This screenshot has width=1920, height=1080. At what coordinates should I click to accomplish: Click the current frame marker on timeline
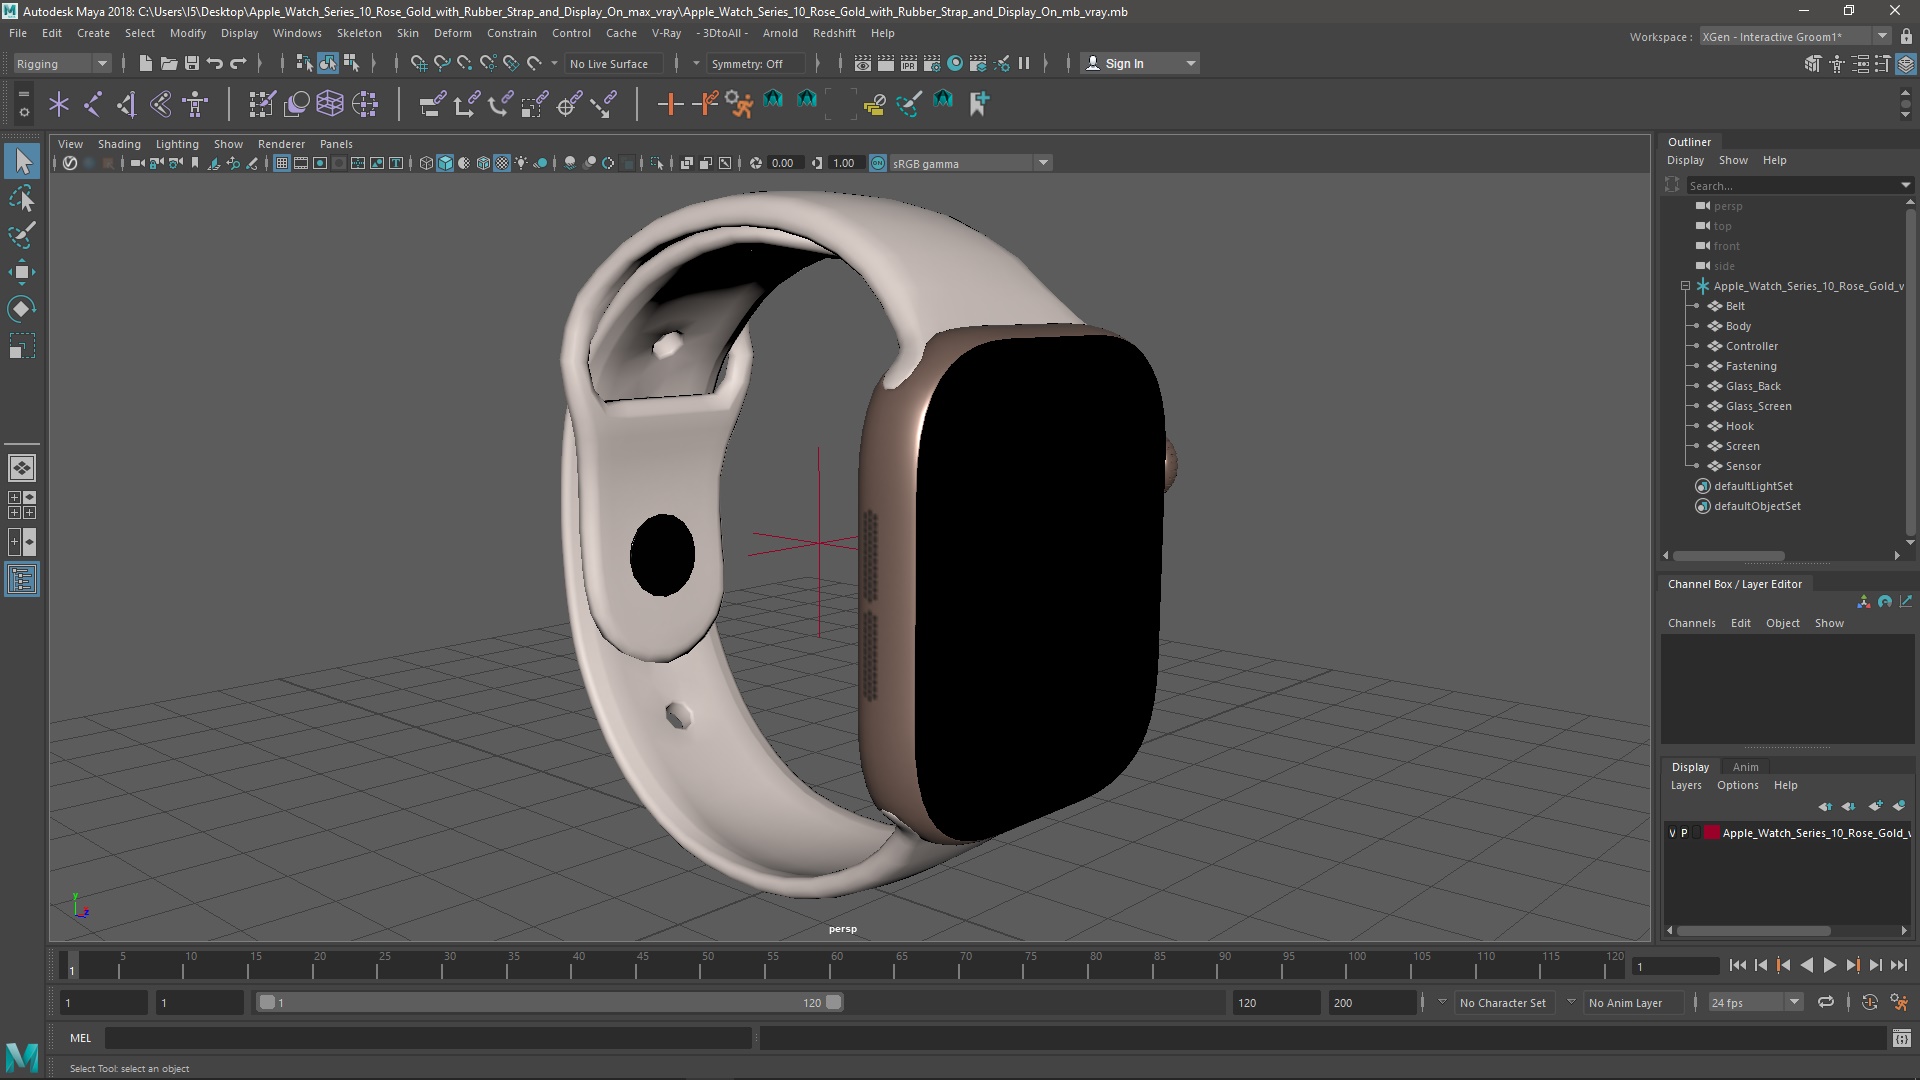(71, 966)
